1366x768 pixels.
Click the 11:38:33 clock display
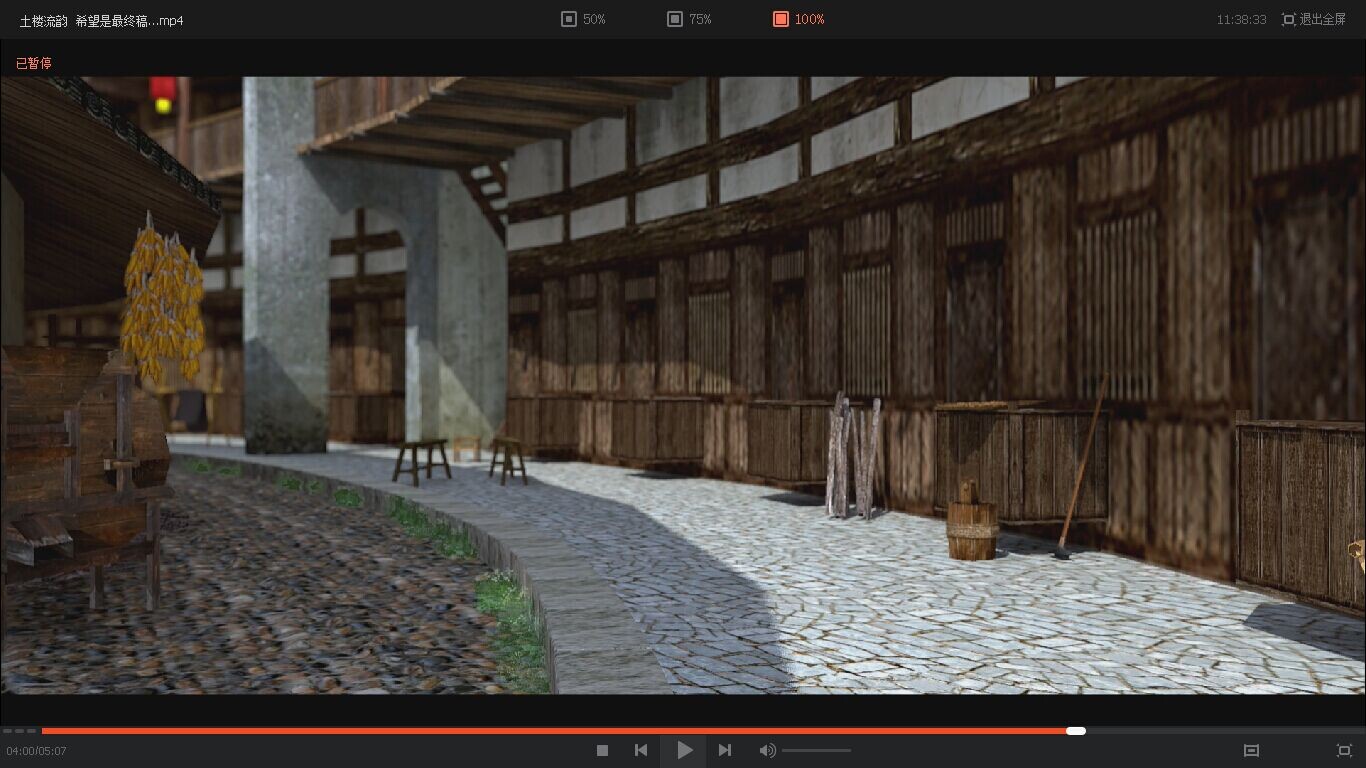click(x=1242, y=20)
